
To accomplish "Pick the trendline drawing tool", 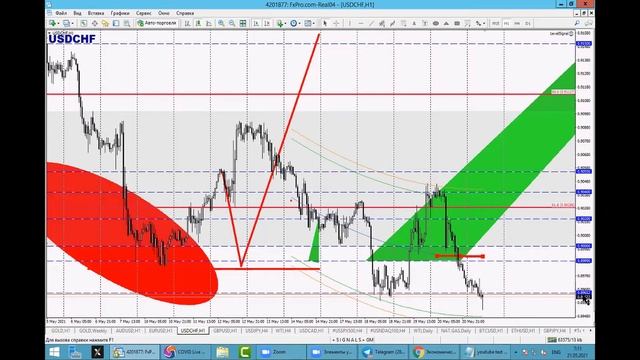I will click(x=371, y=23).
